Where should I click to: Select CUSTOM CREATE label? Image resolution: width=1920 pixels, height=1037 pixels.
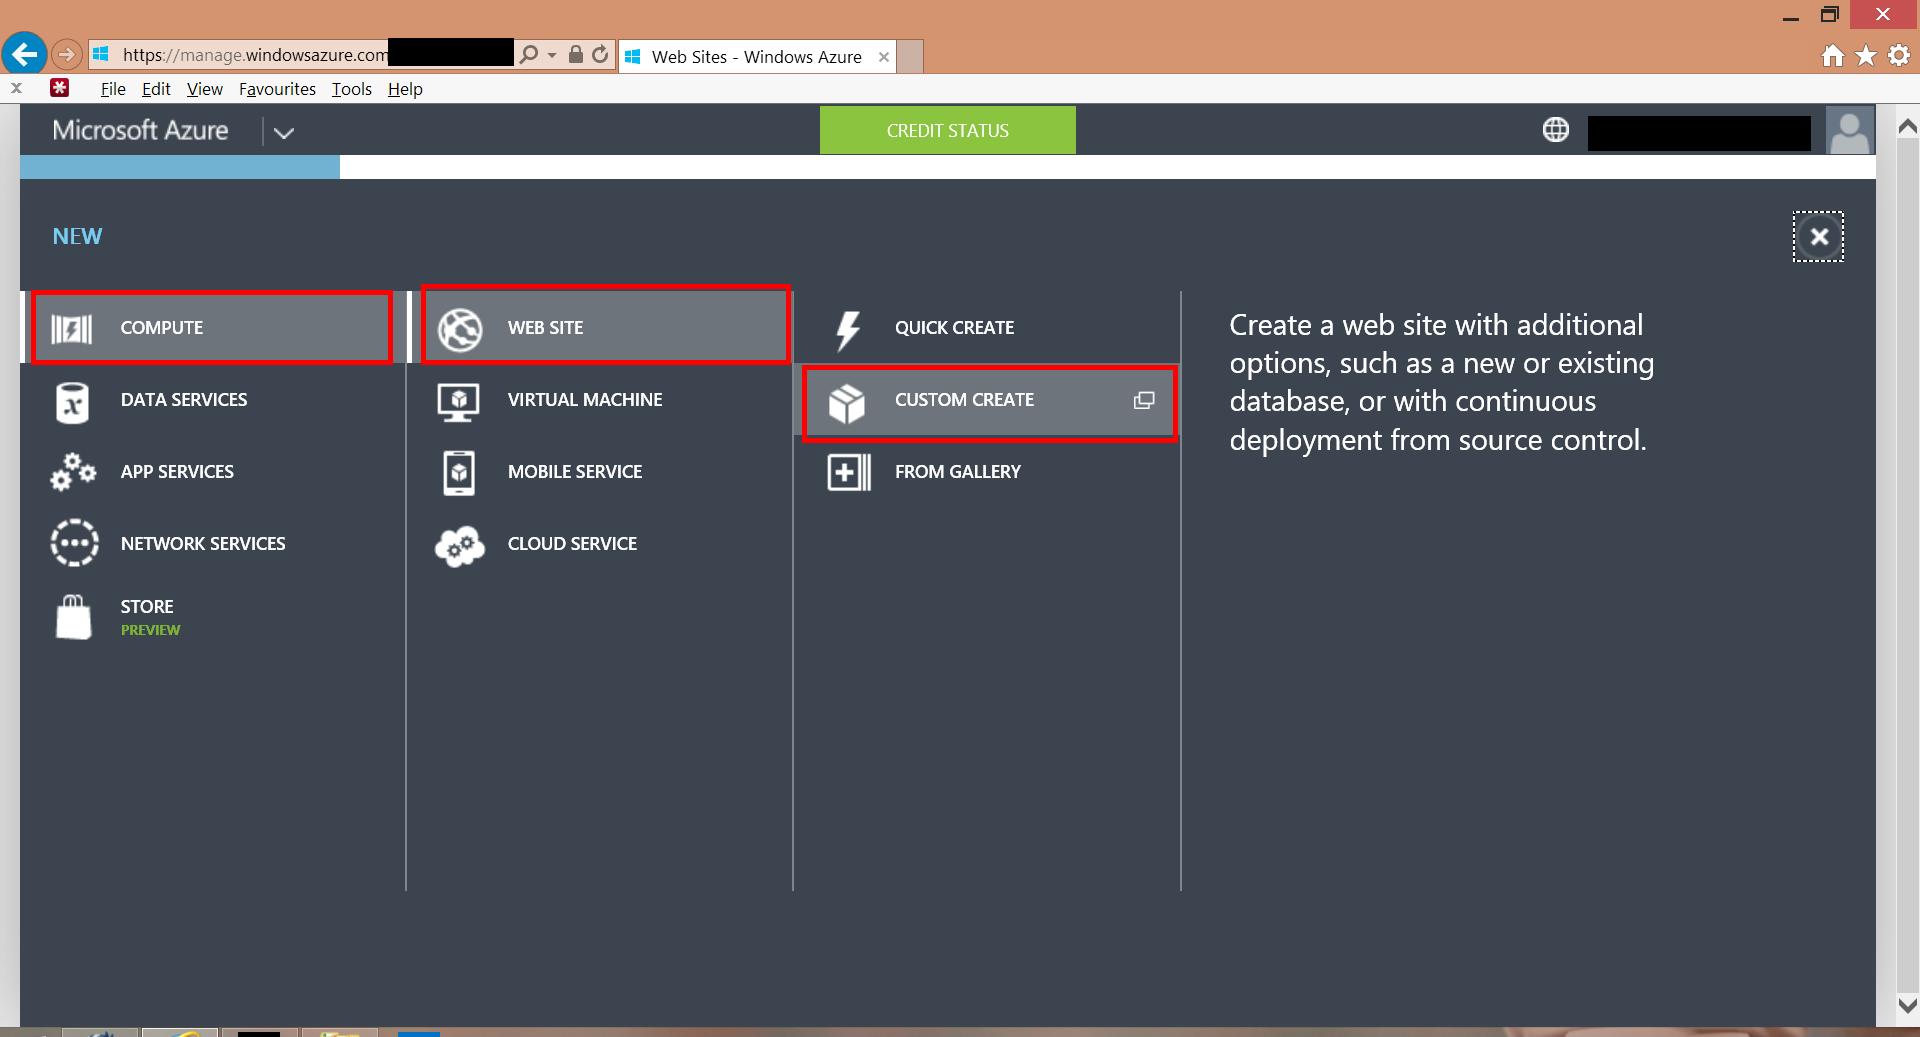click(964, 400)
